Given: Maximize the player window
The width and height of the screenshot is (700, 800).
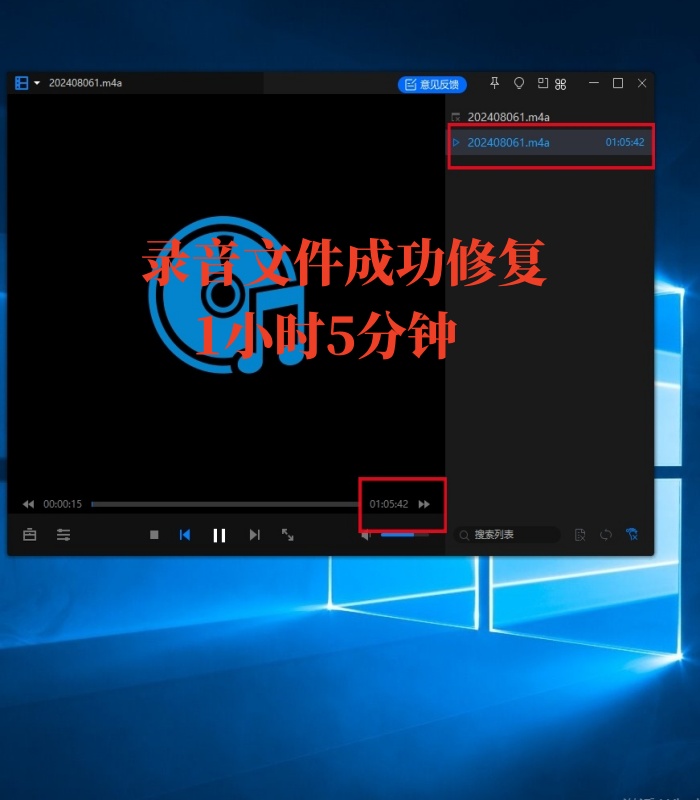Looking at the screenshot, I should pos(618,83).
